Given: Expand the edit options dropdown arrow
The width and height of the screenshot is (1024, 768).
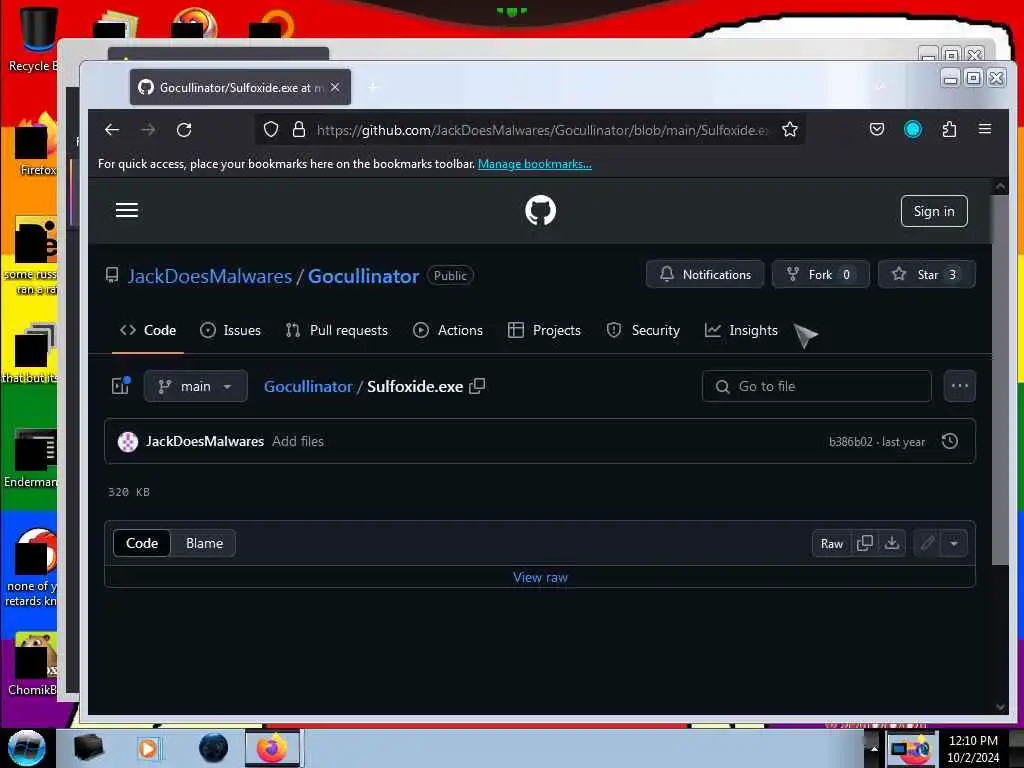Looking at the screenshot, I should [x=954, y=543].
